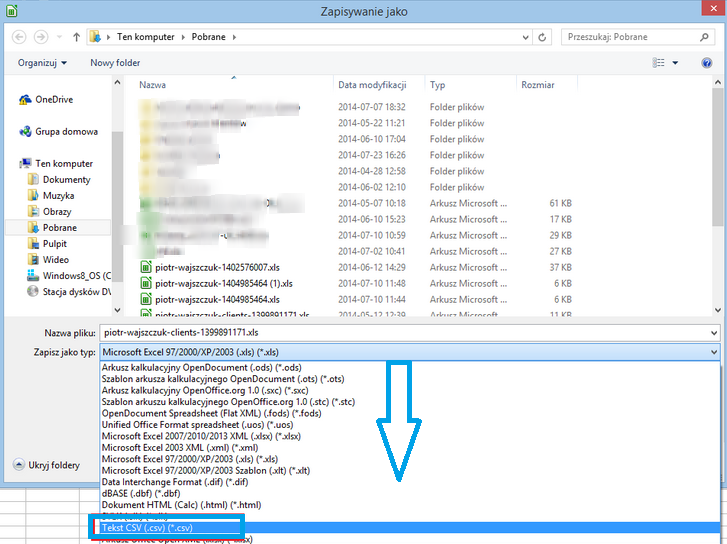This screenshot has height=544, width=727.
Task: Select the Windows8_OS drive
Action: coord(69,275)
